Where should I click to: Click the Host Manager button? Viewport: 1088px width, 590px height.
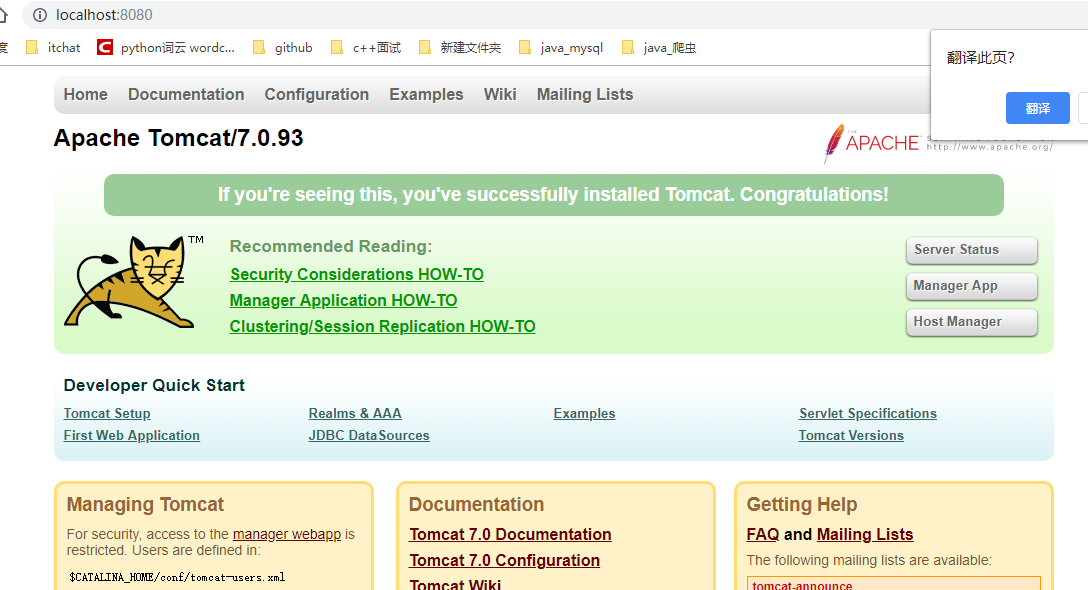(971, 322)
